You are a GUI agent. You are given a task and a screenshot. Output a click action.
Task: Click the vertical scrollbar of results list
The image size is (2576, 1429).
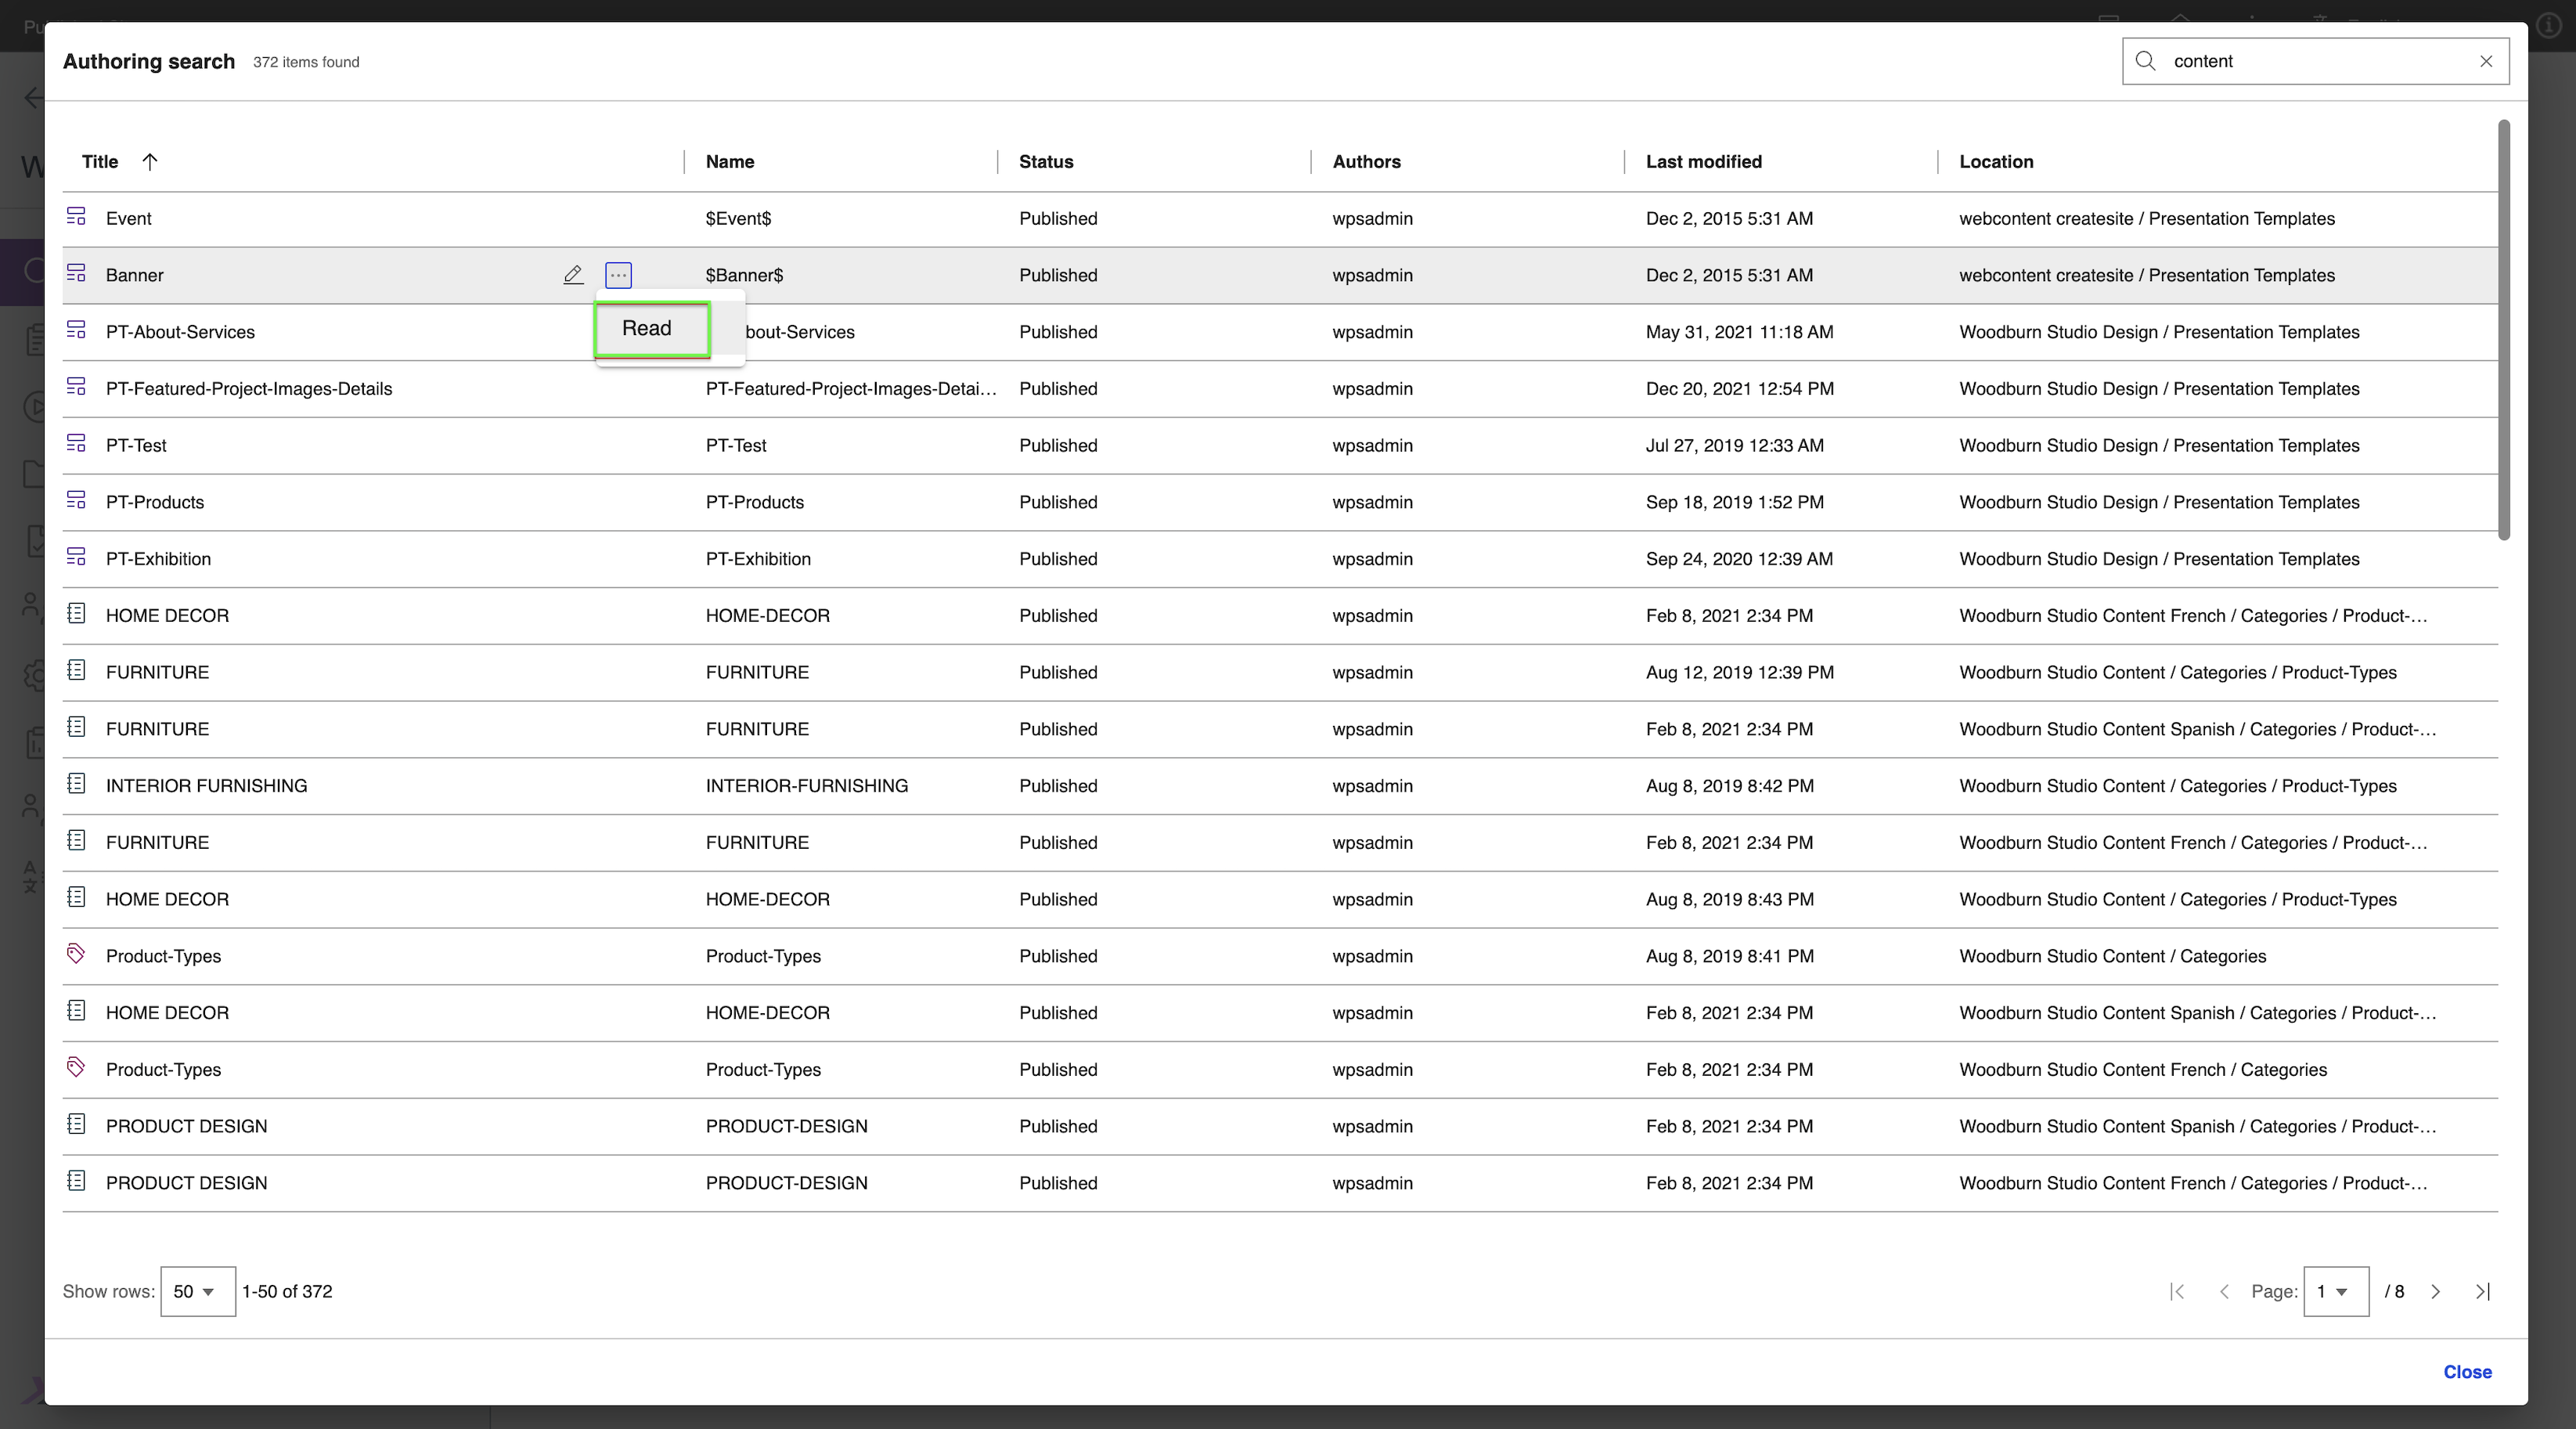click(2503, 330)
